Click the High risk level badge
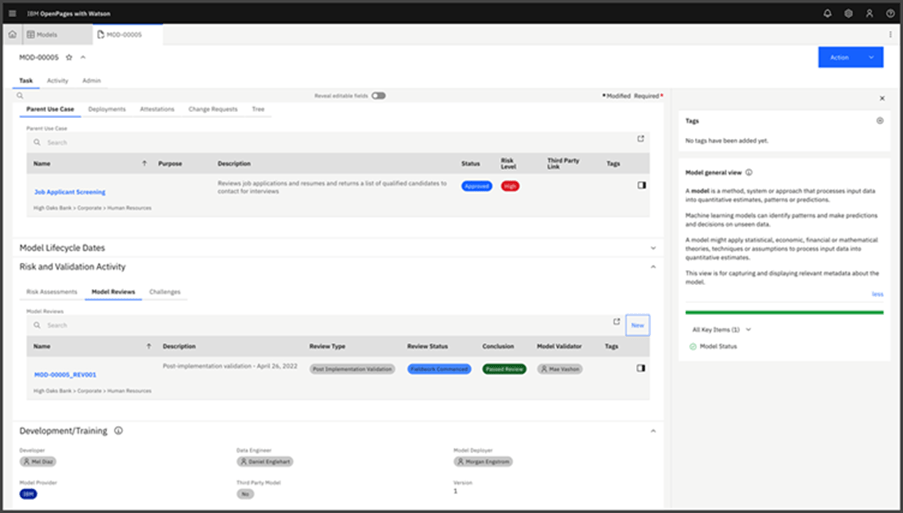903x513 pixels. point(510,186)
